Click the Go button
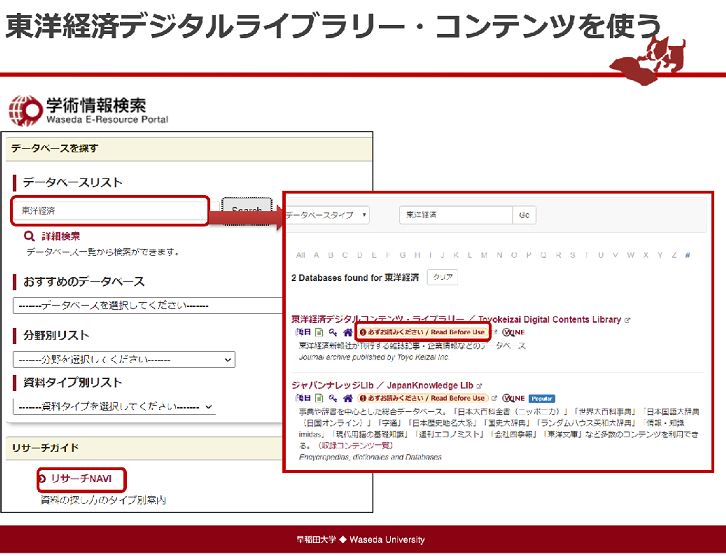 (x=524, y=215)
